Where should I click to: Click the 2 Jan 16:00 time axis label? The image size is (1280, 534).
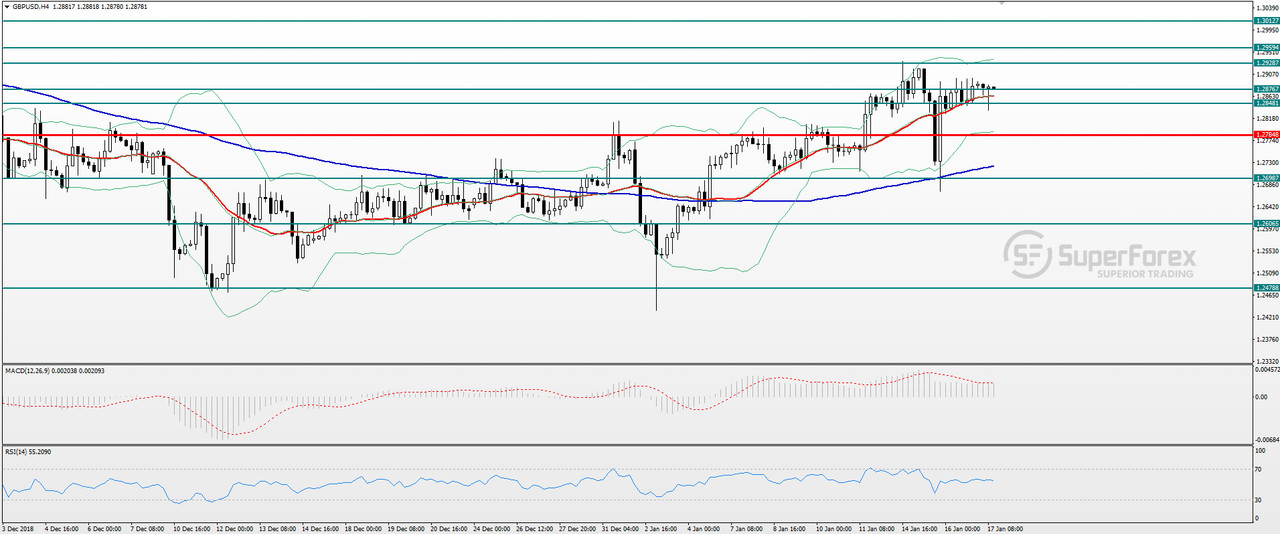661,528
